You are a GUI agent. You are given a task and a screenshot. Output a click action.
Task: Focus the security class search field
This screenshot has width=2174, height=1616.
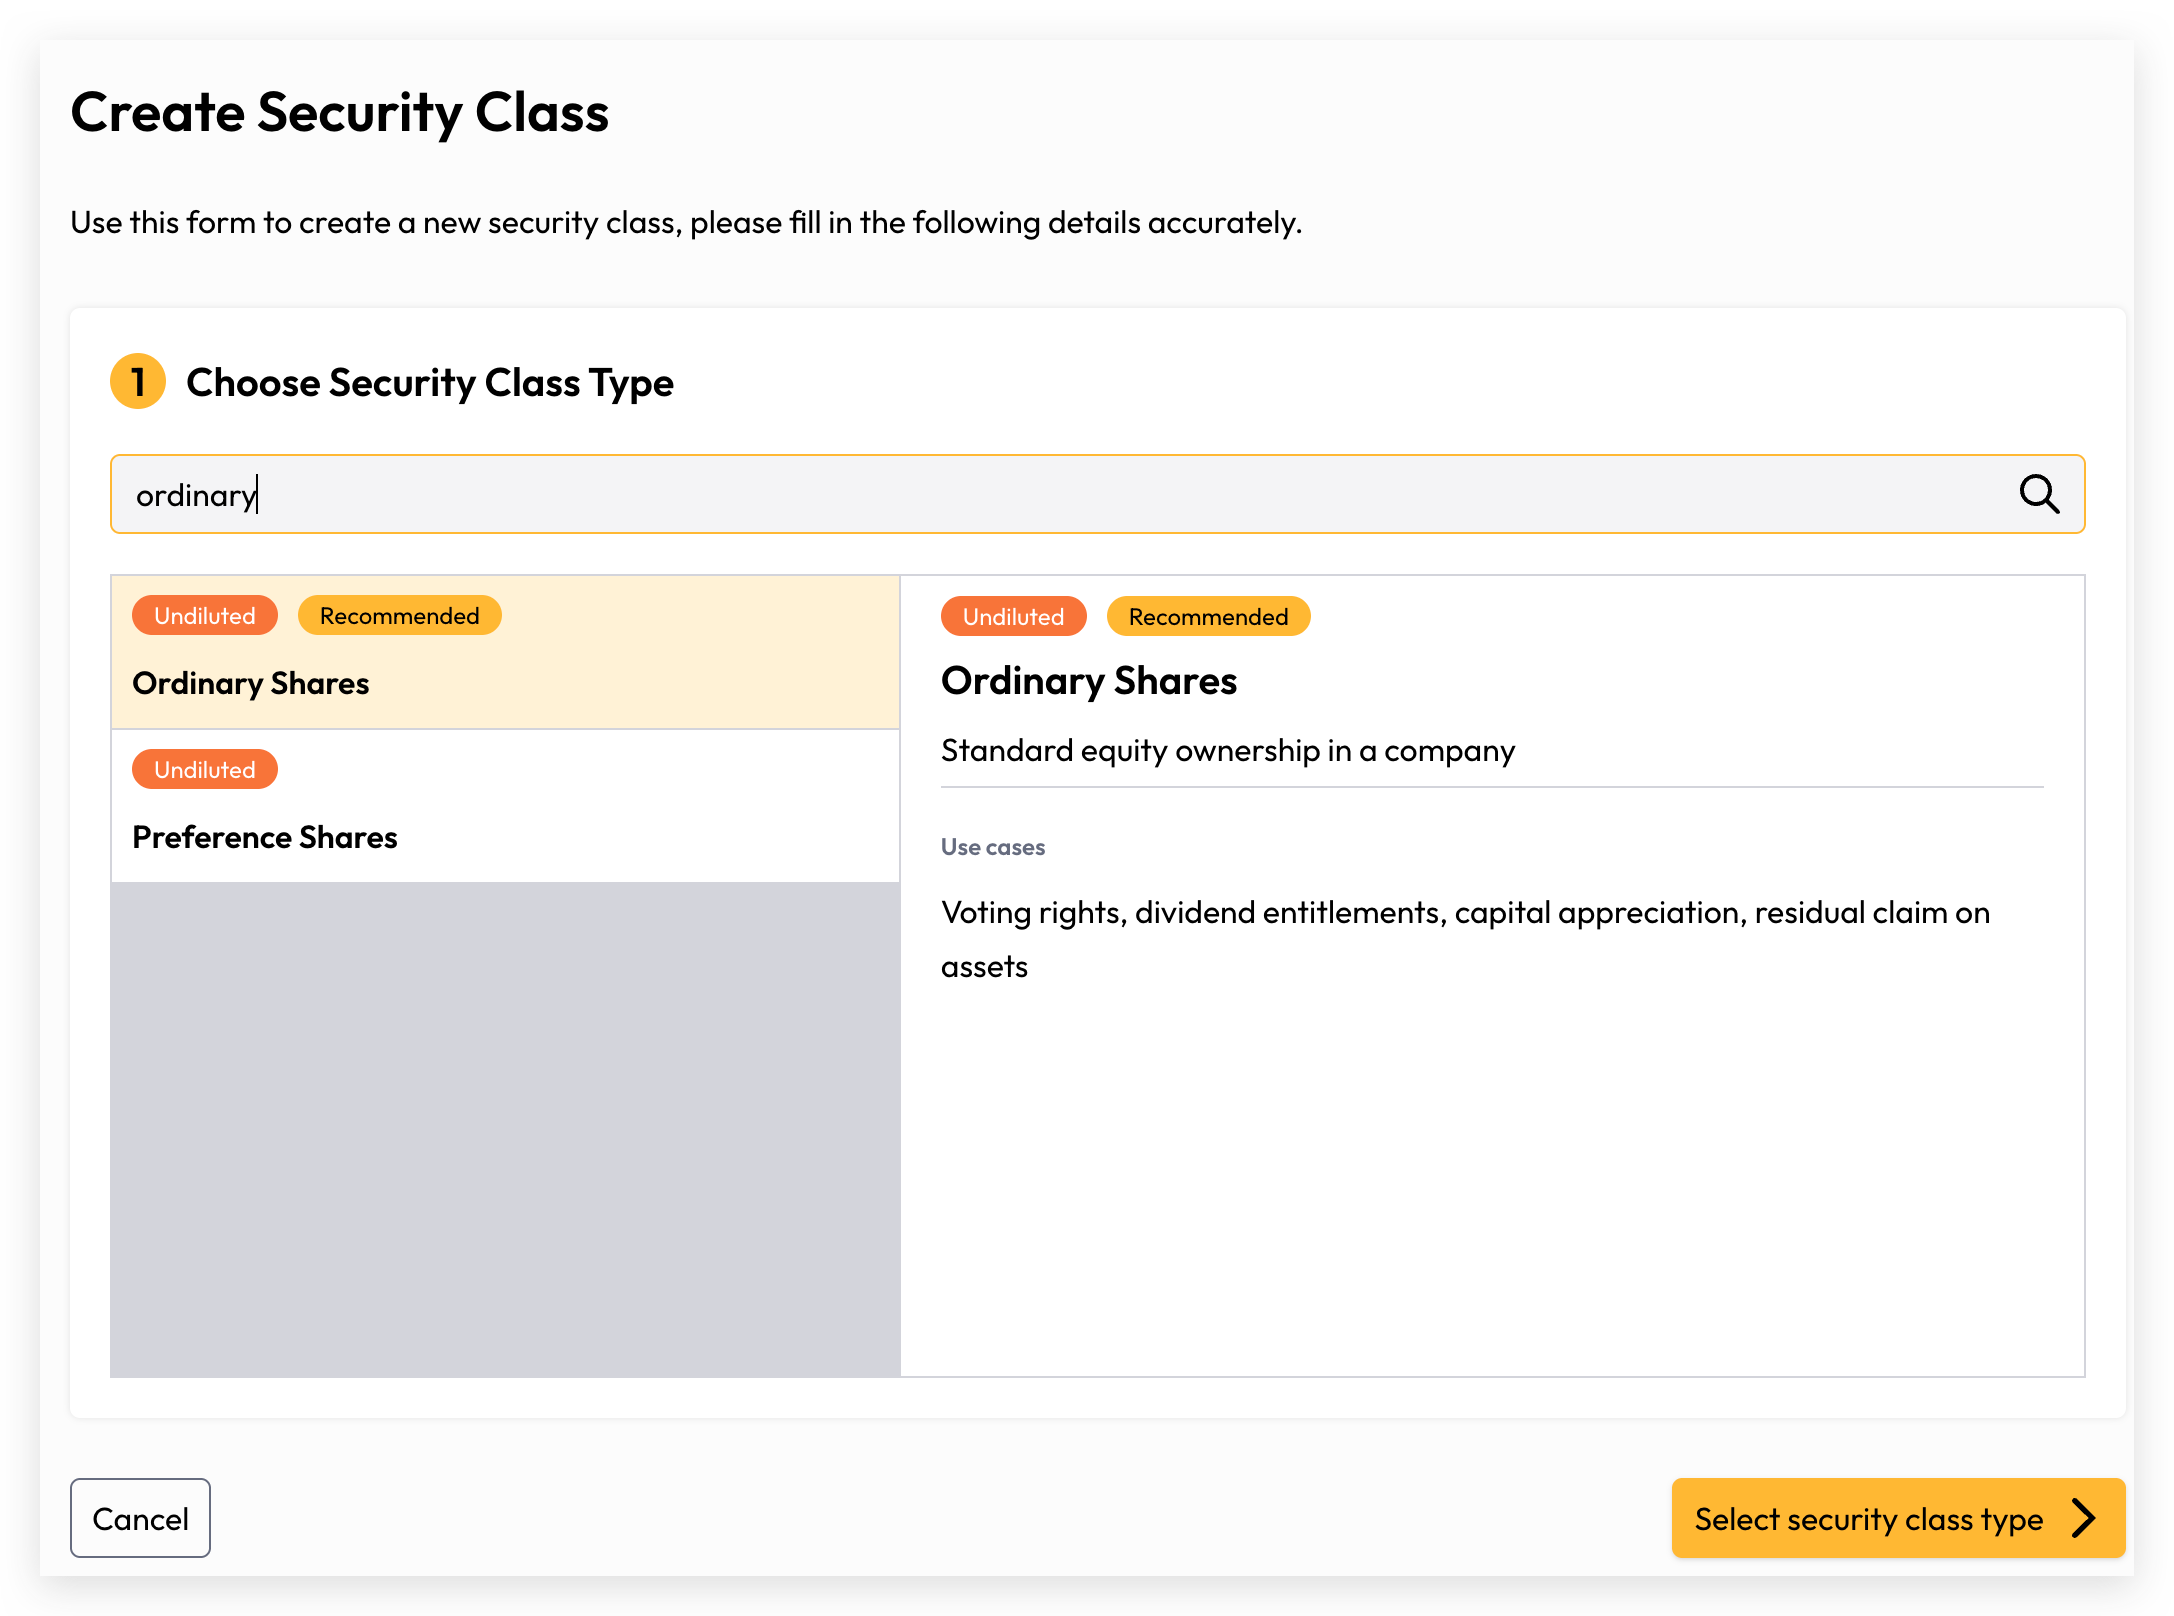click(x=1097, y=494)
